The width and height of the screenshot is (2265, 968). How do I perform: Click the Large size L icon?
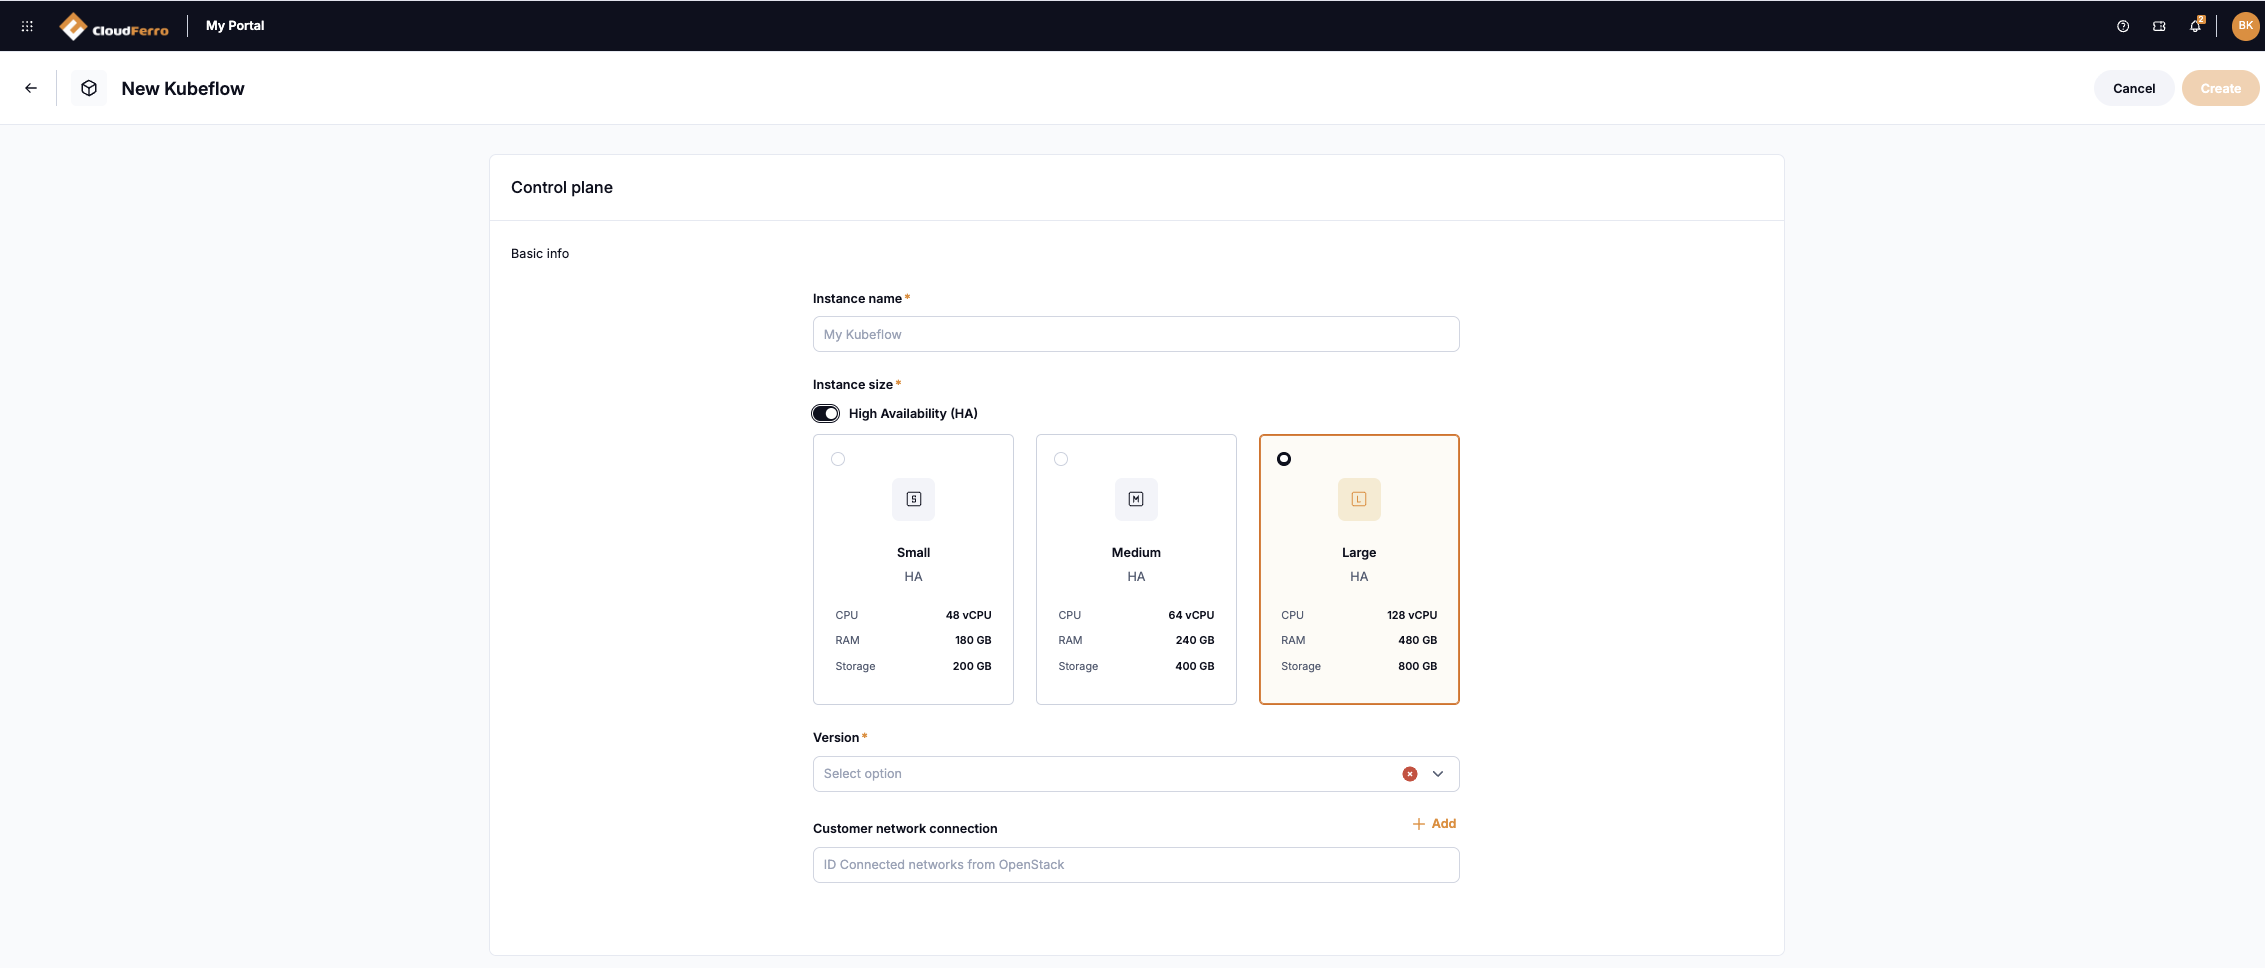pos(1359,499)
